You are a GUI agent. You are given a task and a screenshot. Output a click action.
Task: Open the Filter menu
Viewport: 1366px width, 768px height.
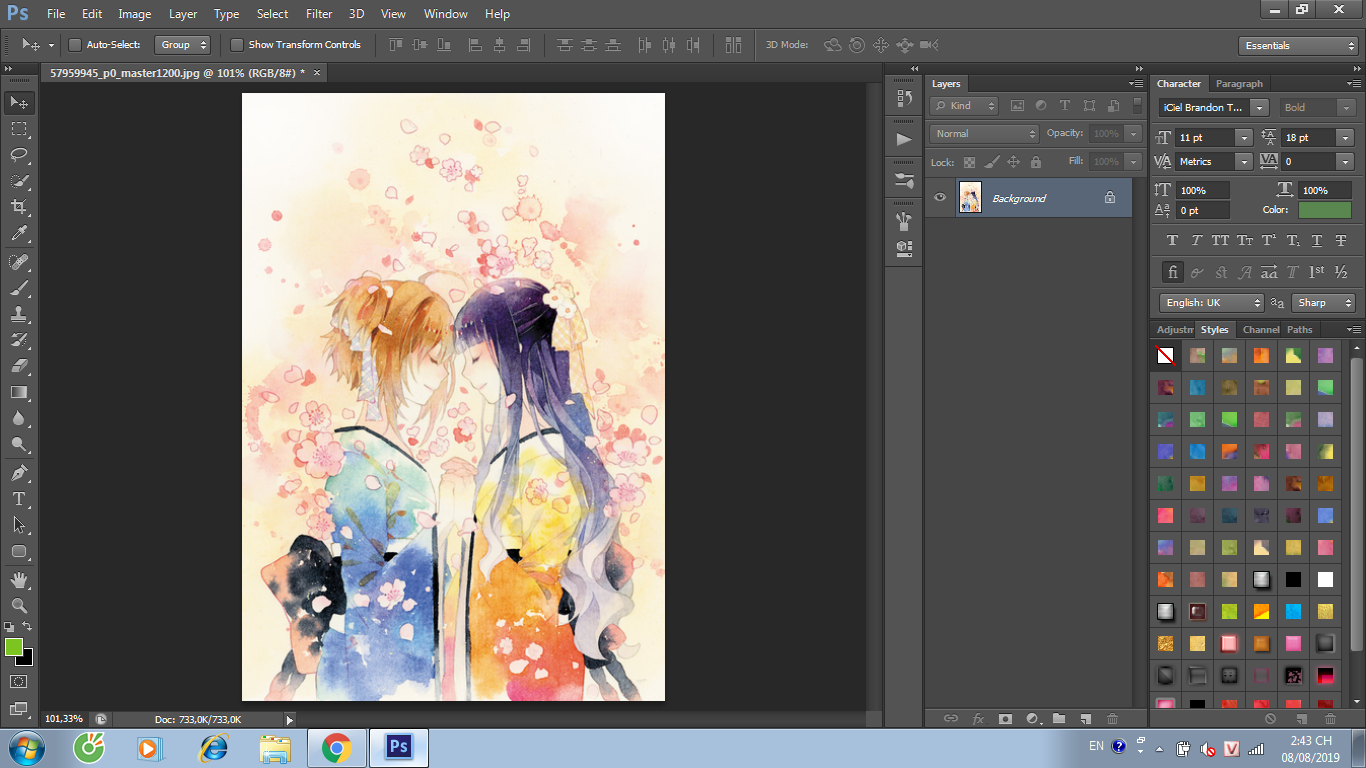319,14
